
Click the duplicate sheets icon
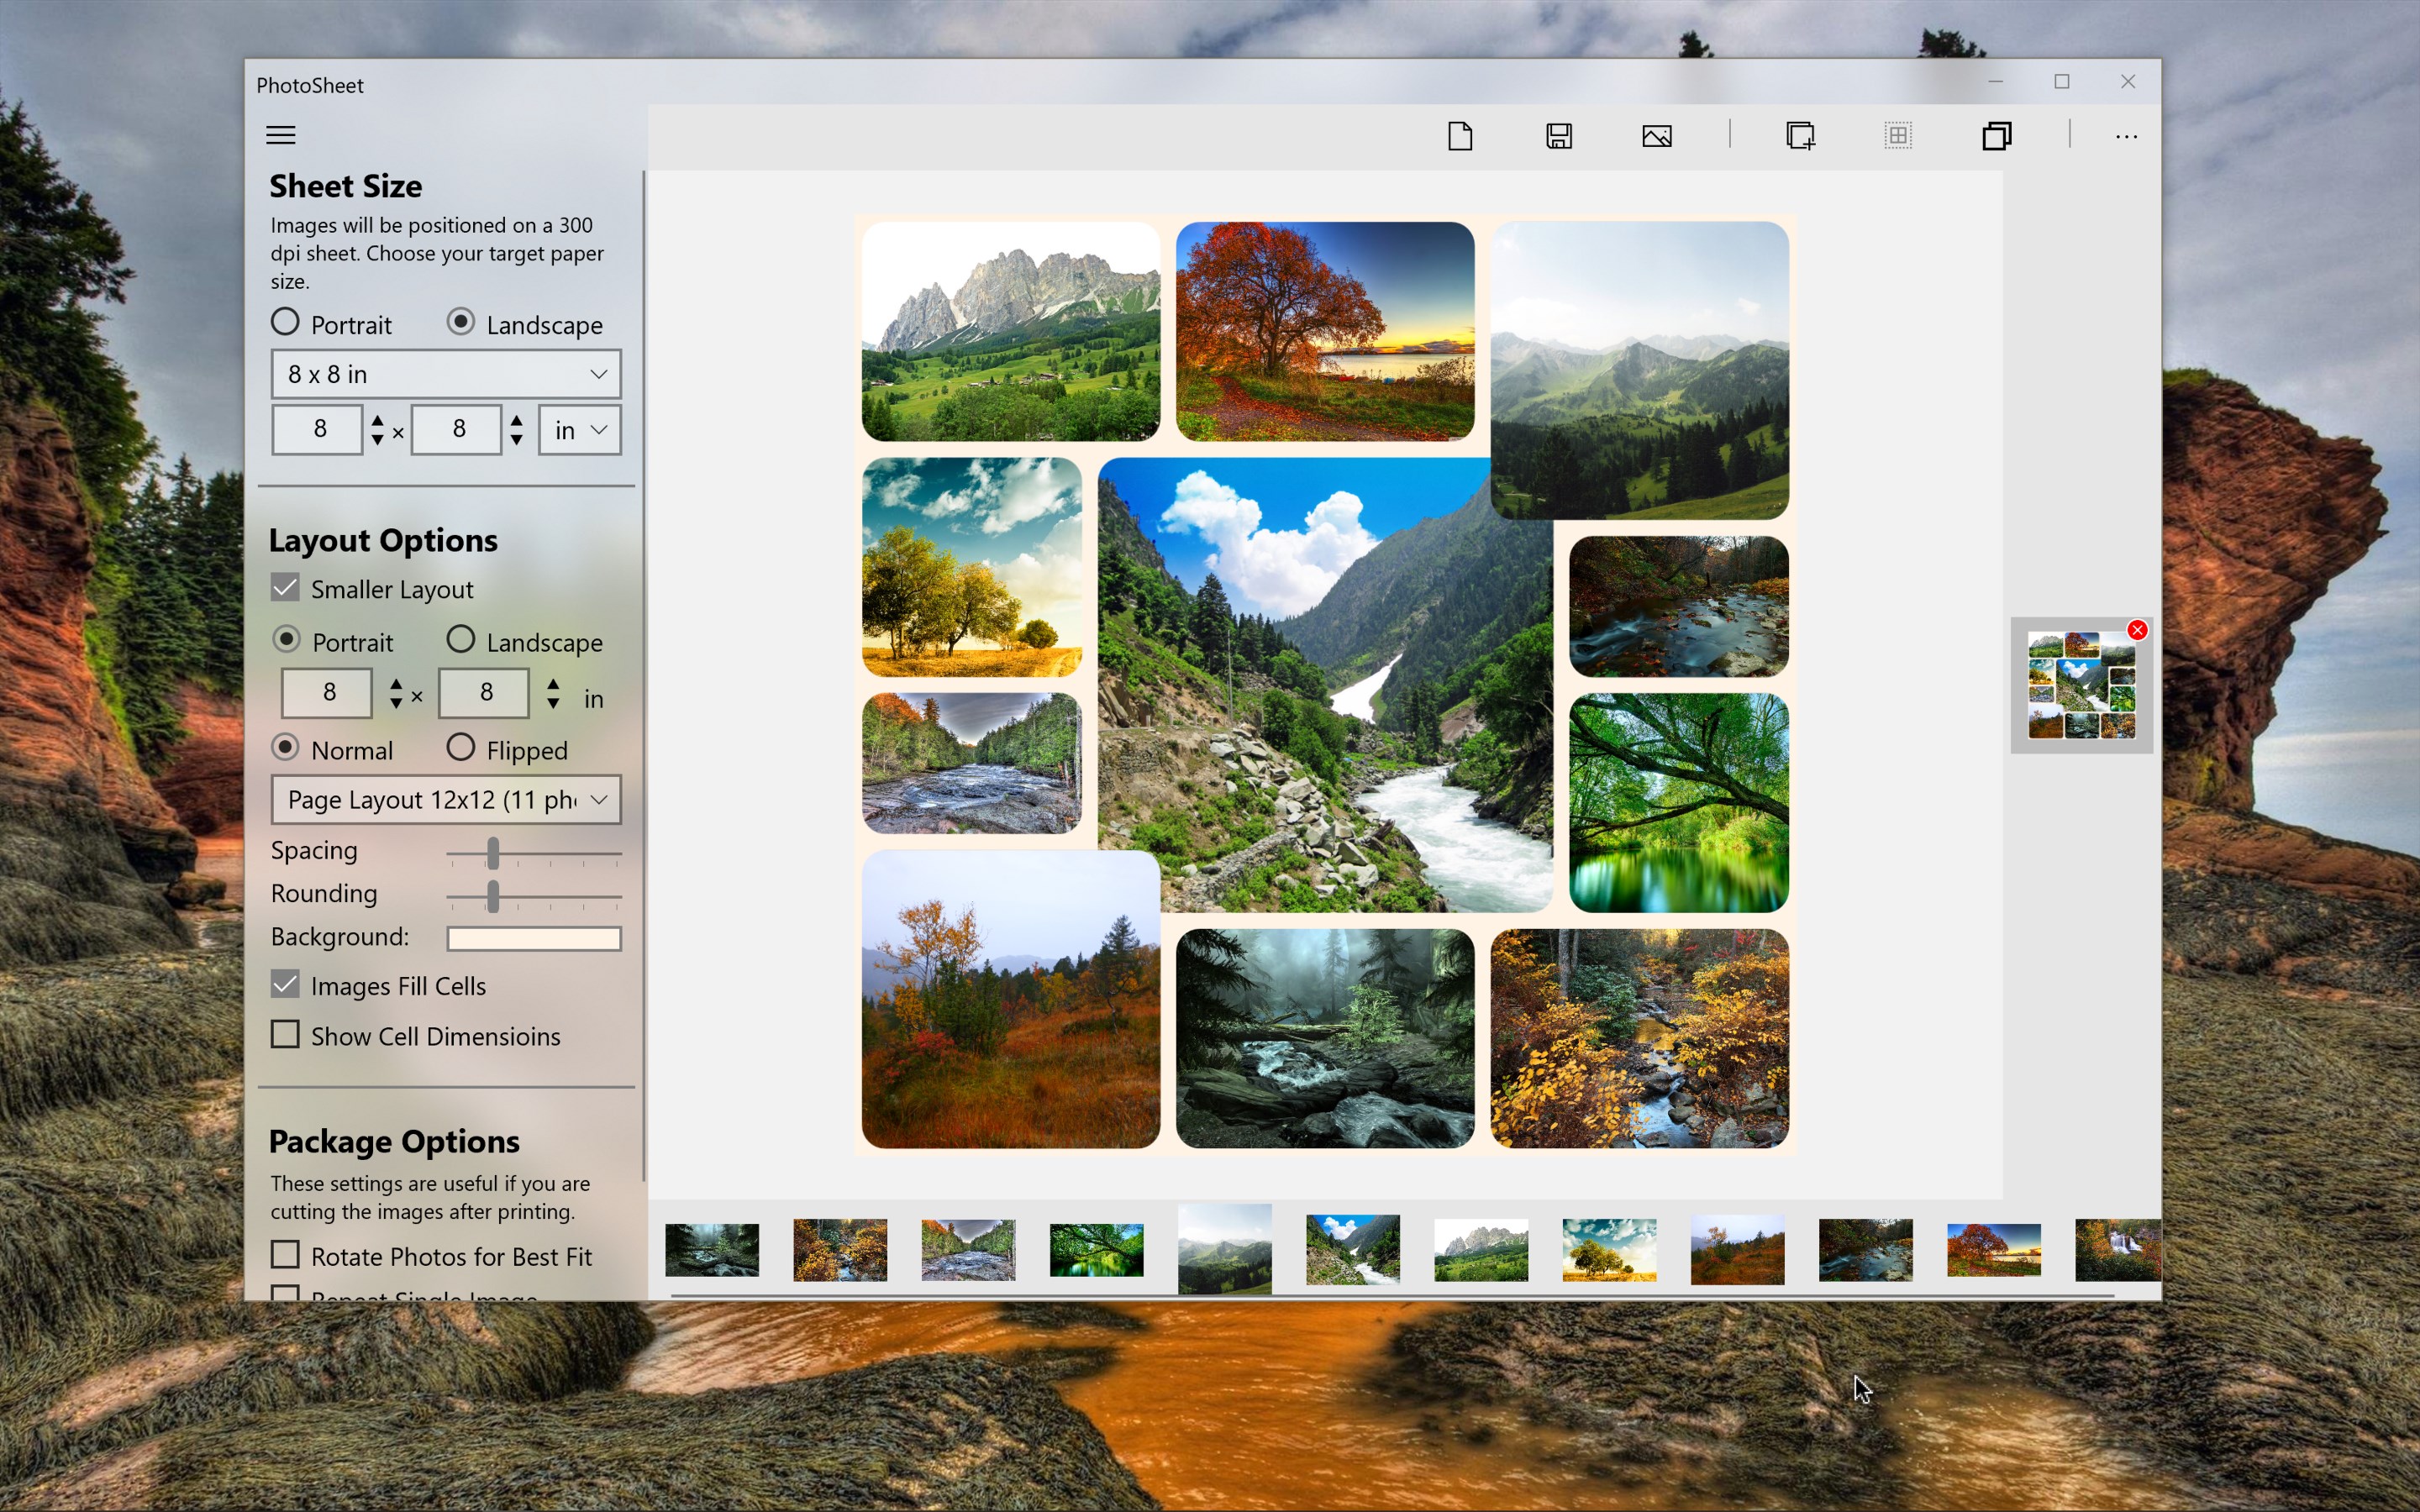pyautogui.click(x=1996, y=135)
